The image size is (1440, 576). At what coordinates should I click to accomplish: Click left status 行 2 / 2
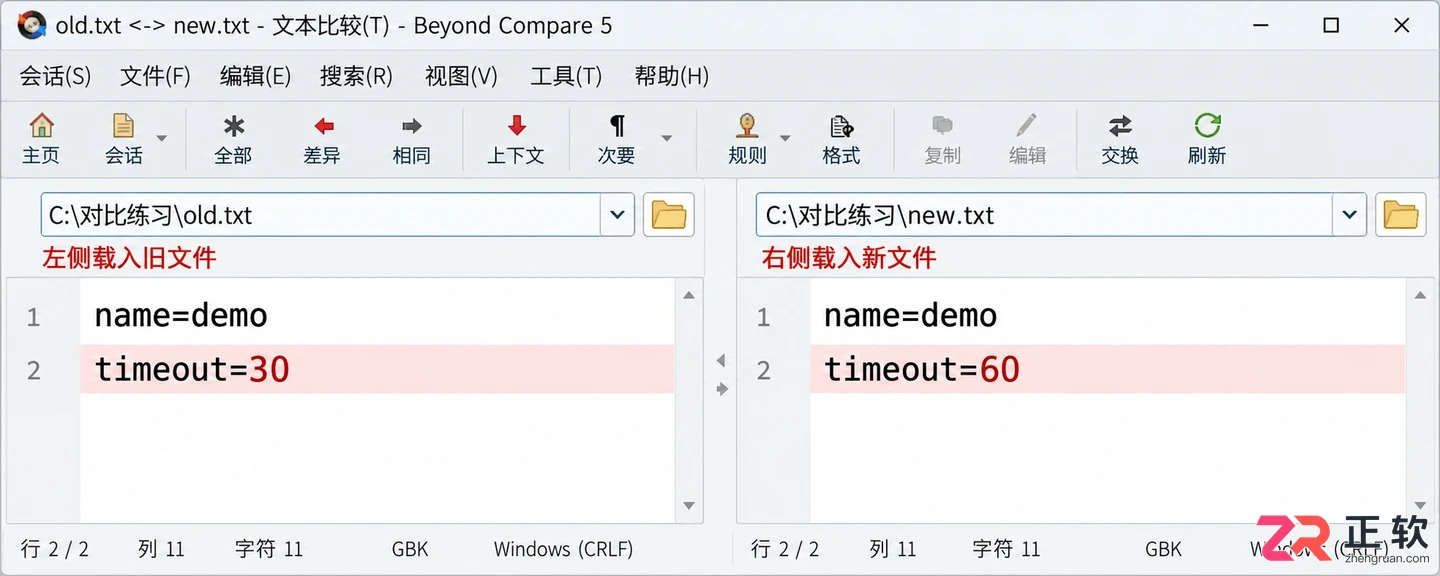(x=55, y=549)
